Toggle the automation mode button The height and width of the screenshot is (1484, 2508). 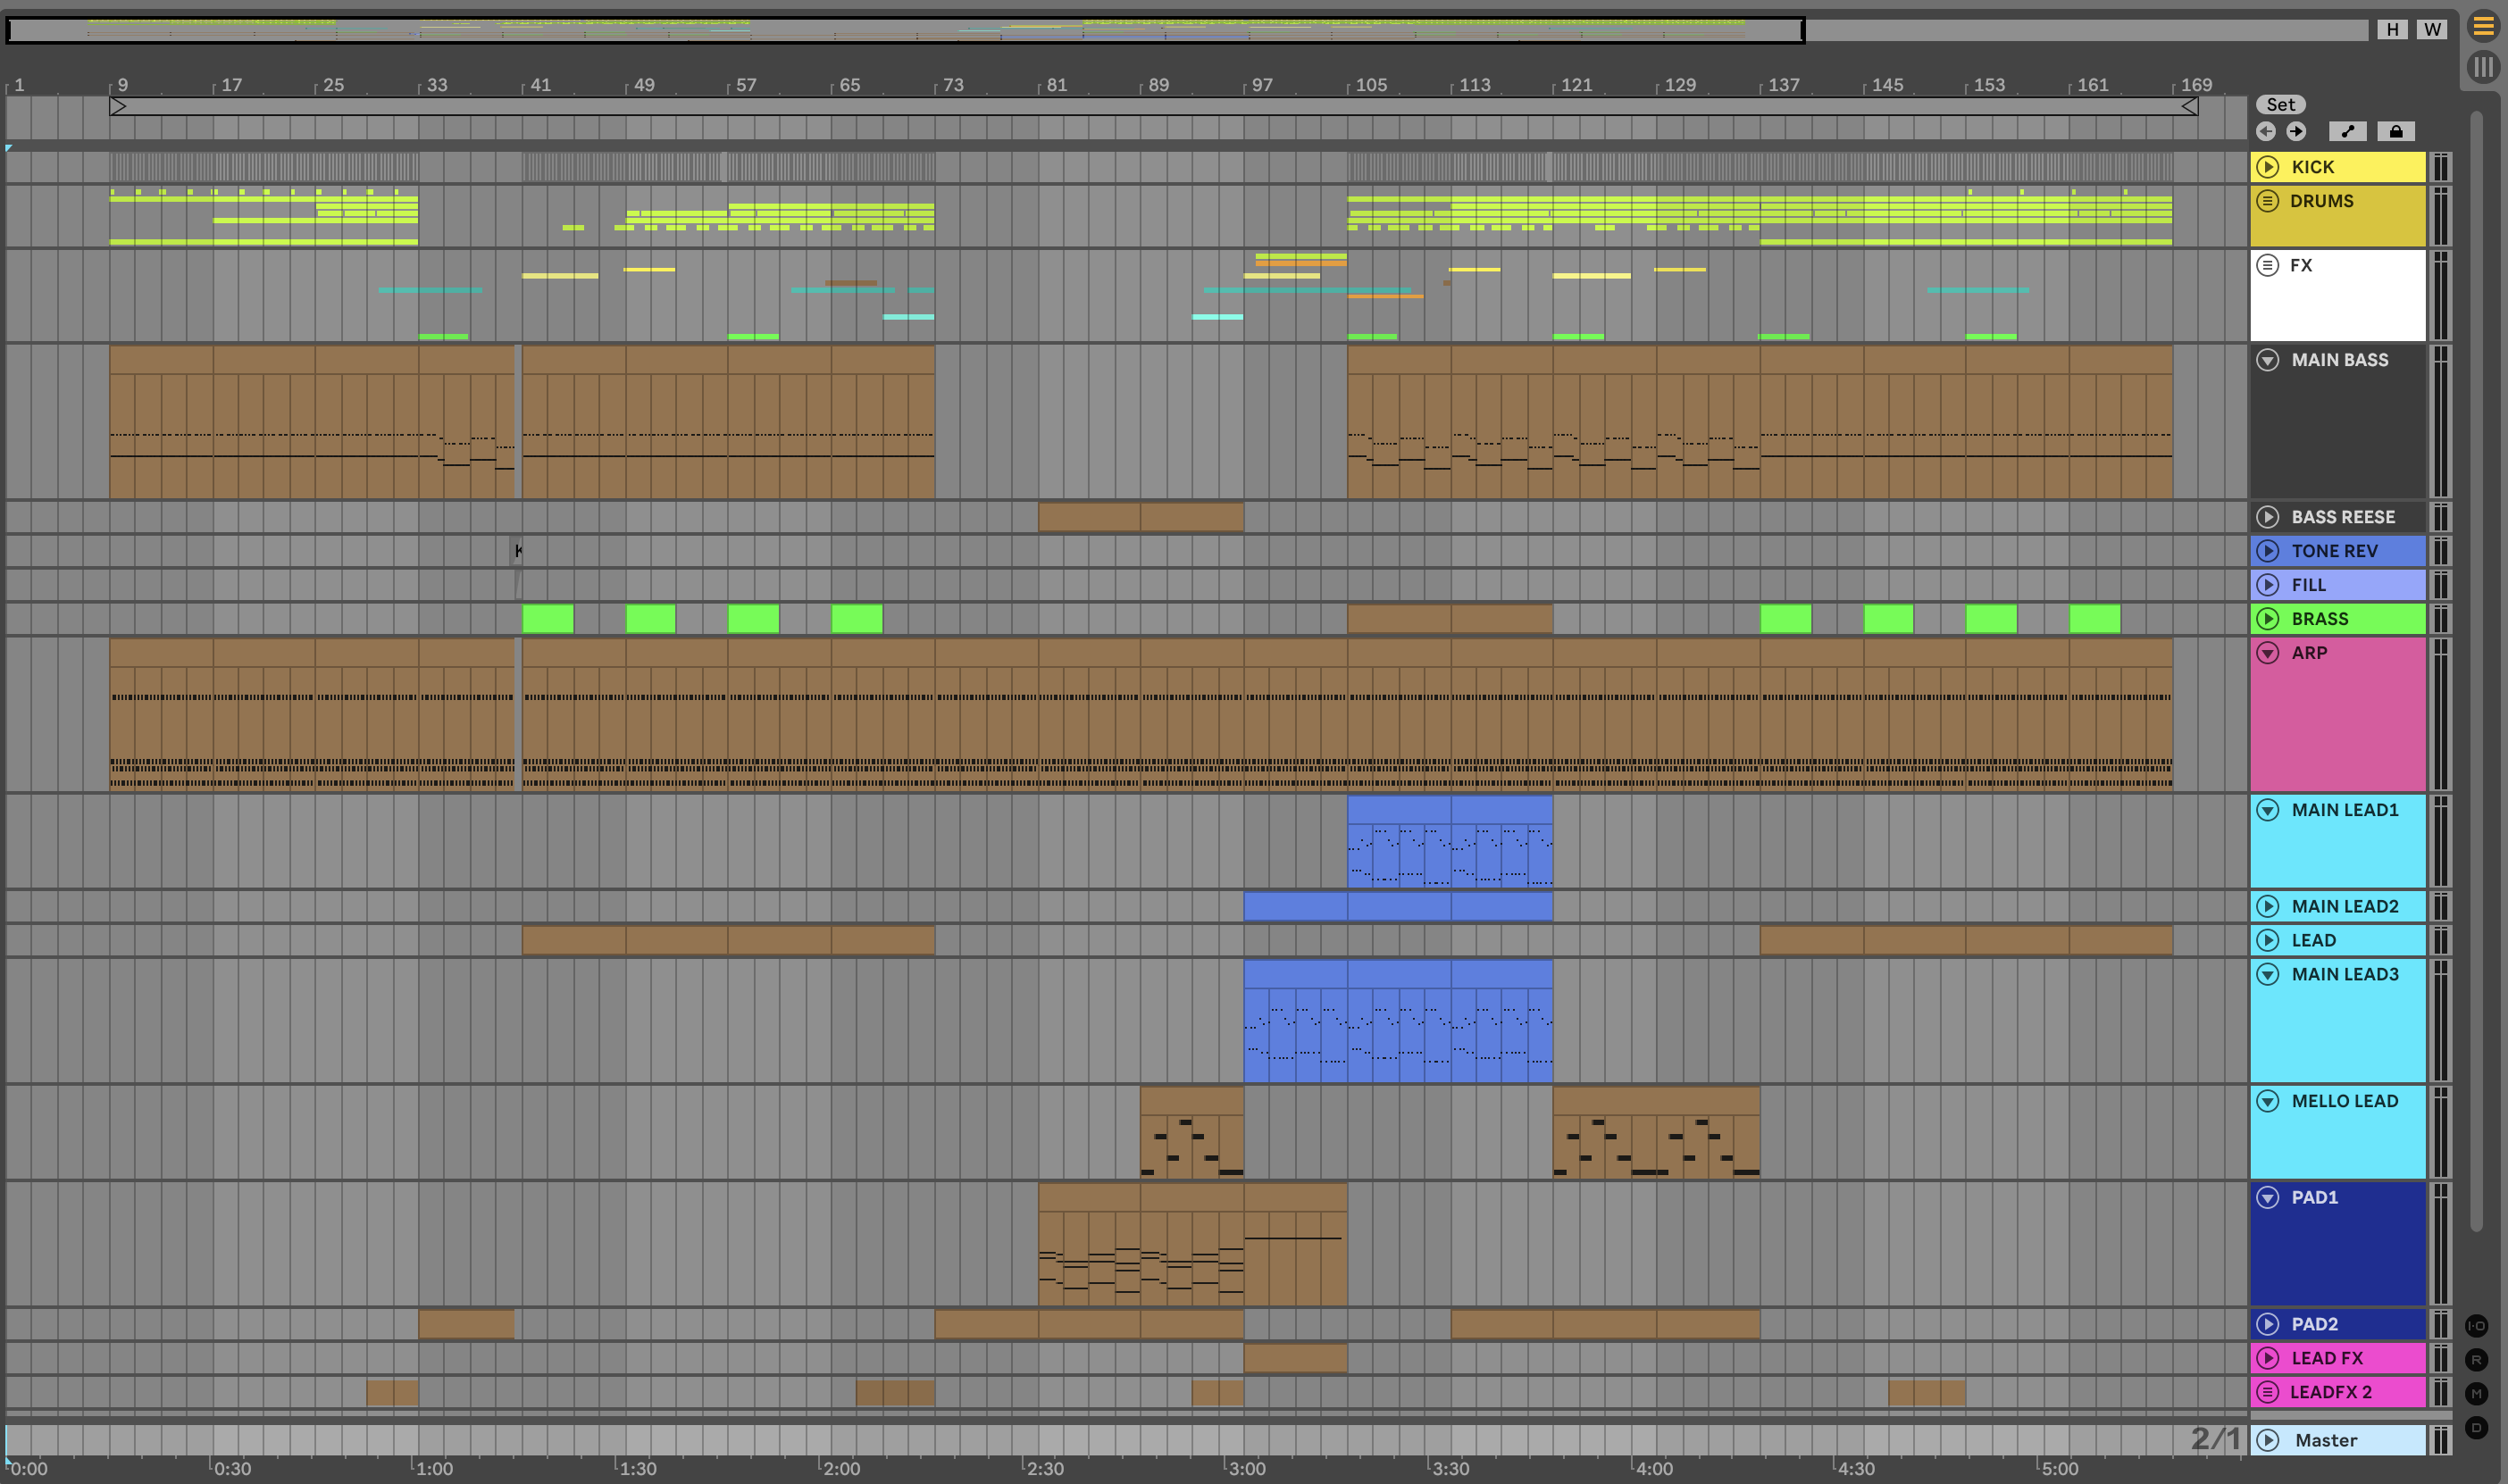coord(2347,131)
